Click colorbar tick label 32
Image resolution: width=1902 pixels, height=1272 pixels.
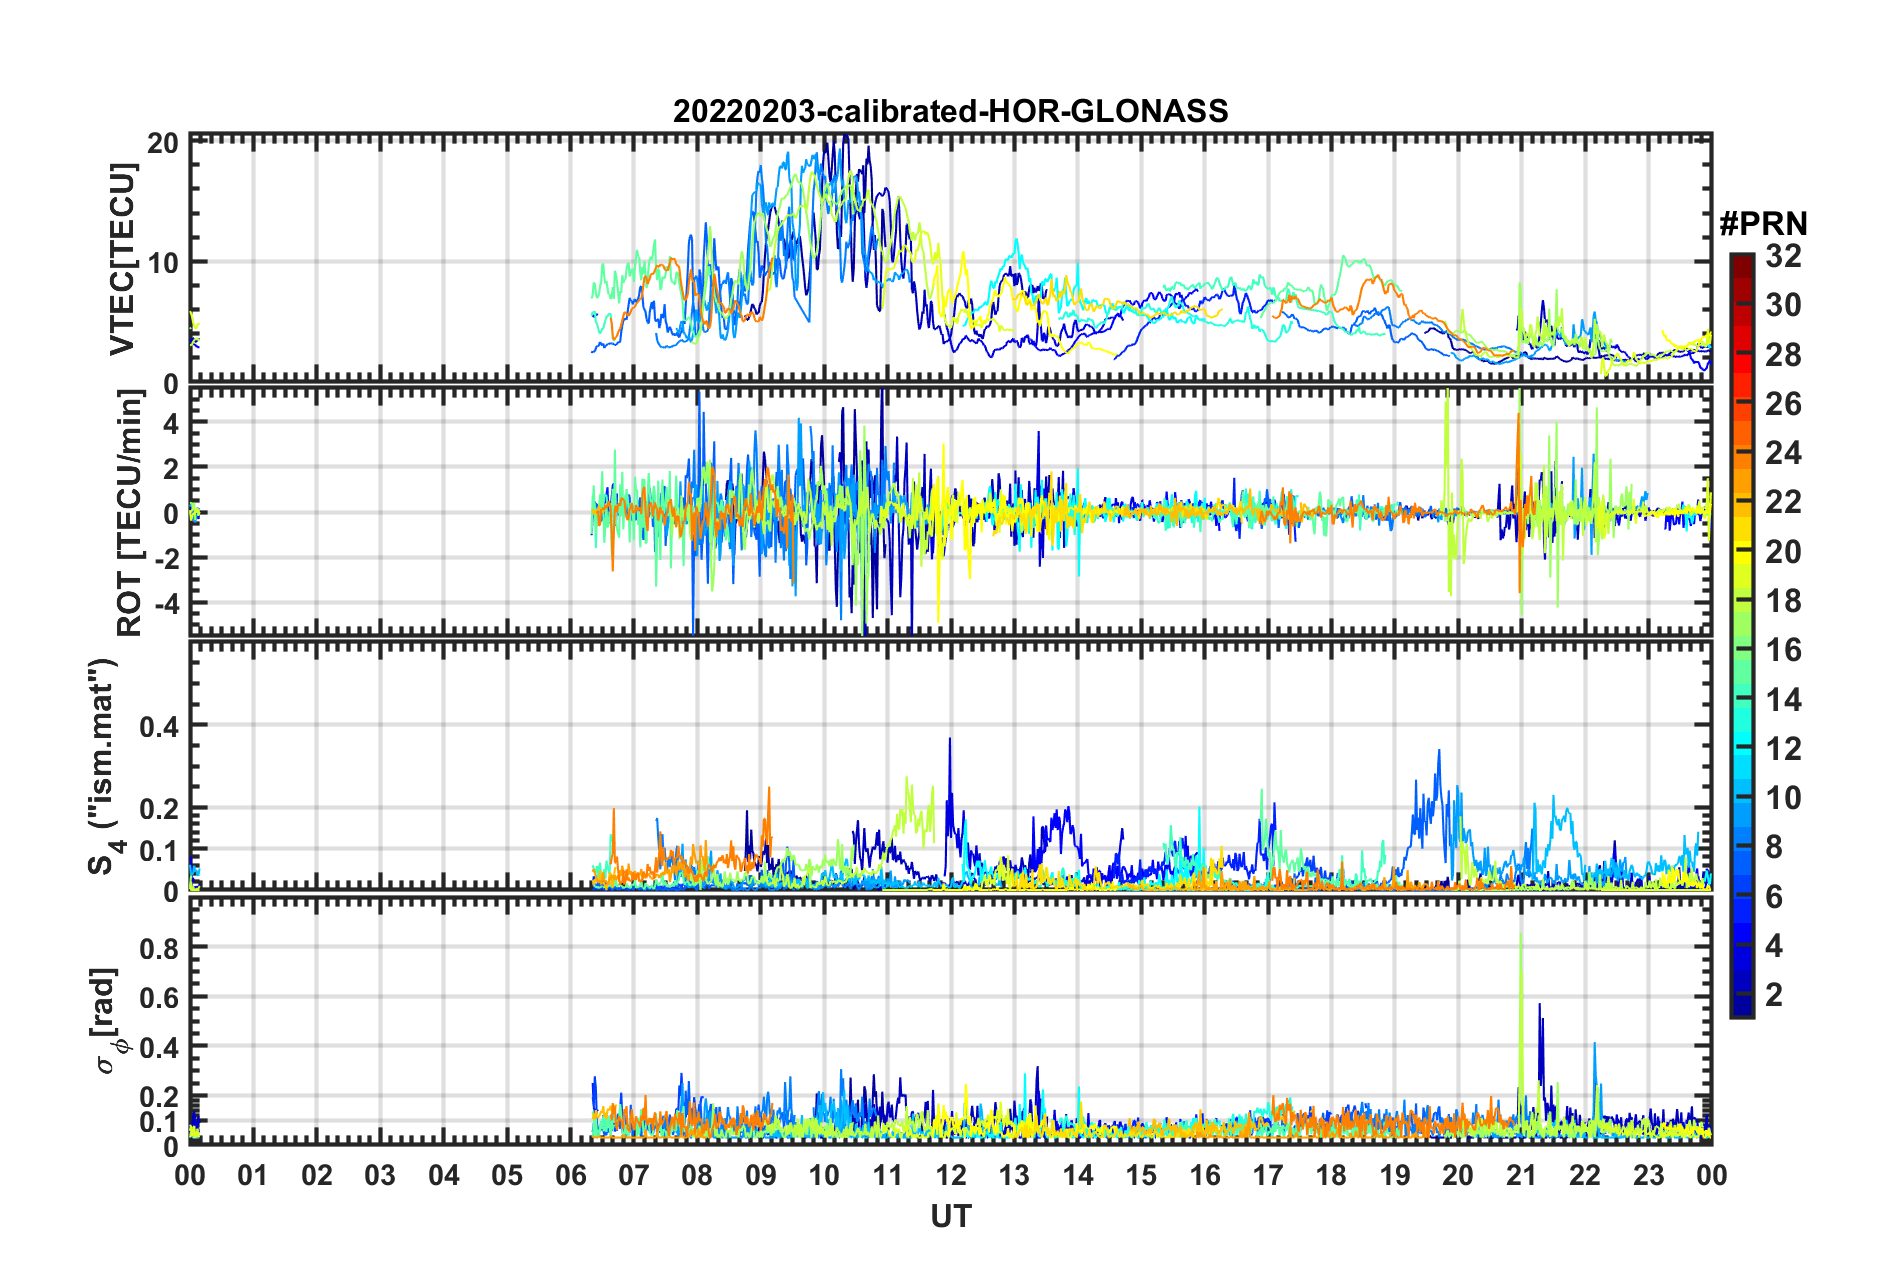click(1783, 256)
